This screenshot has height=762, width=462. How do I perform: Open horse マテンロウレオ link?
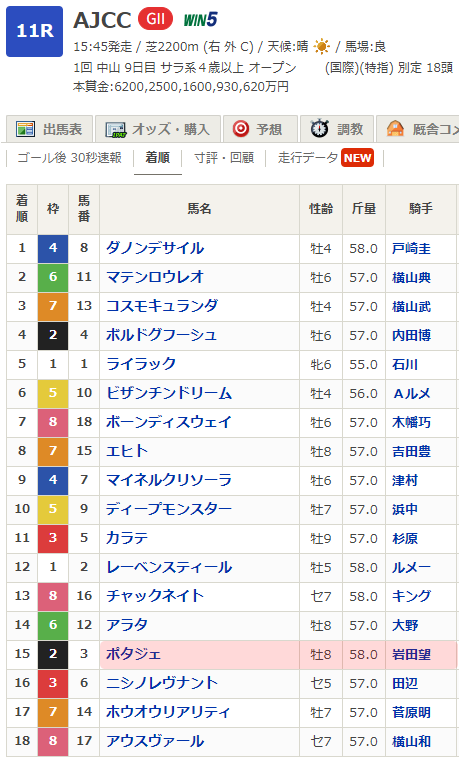155,277
